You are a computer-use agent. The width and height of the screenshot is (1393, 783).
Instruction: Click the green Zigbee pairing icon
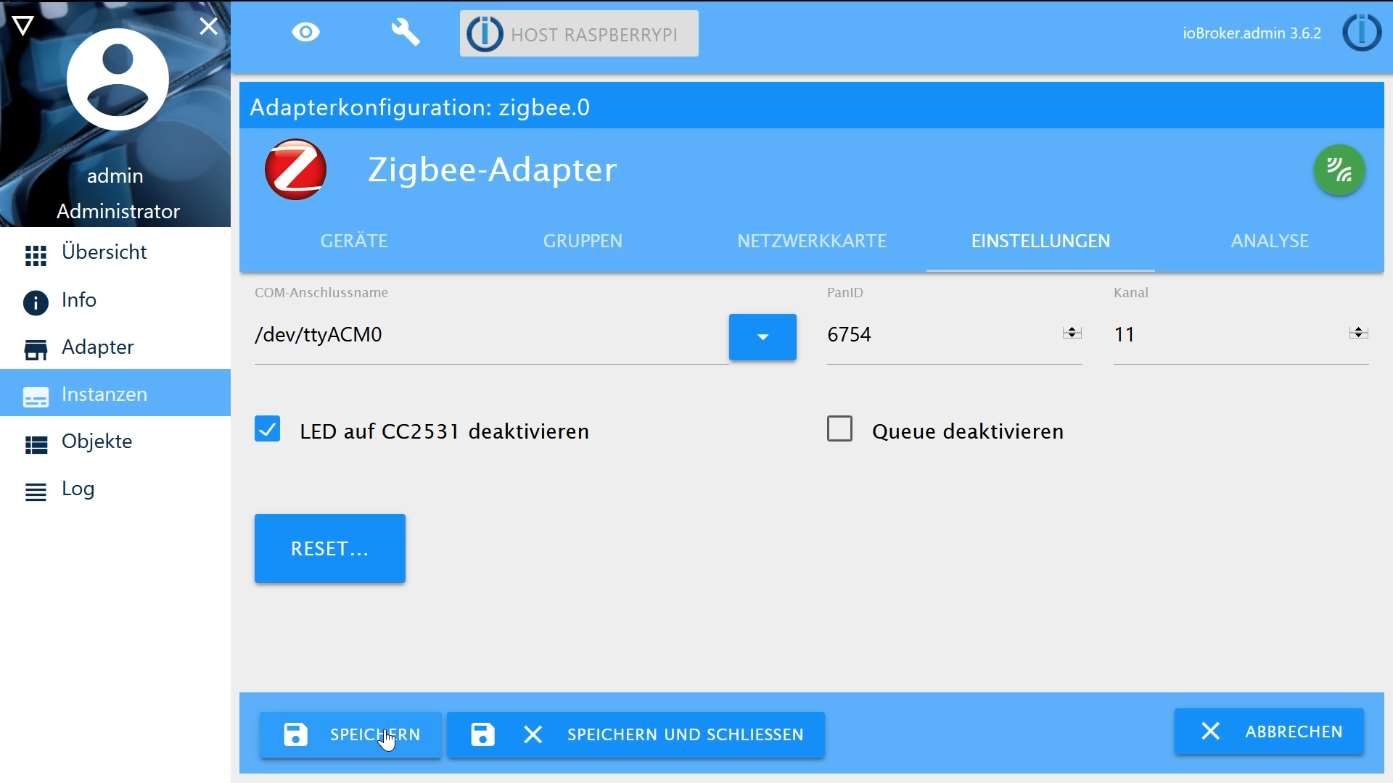[x=1339, y=170]
